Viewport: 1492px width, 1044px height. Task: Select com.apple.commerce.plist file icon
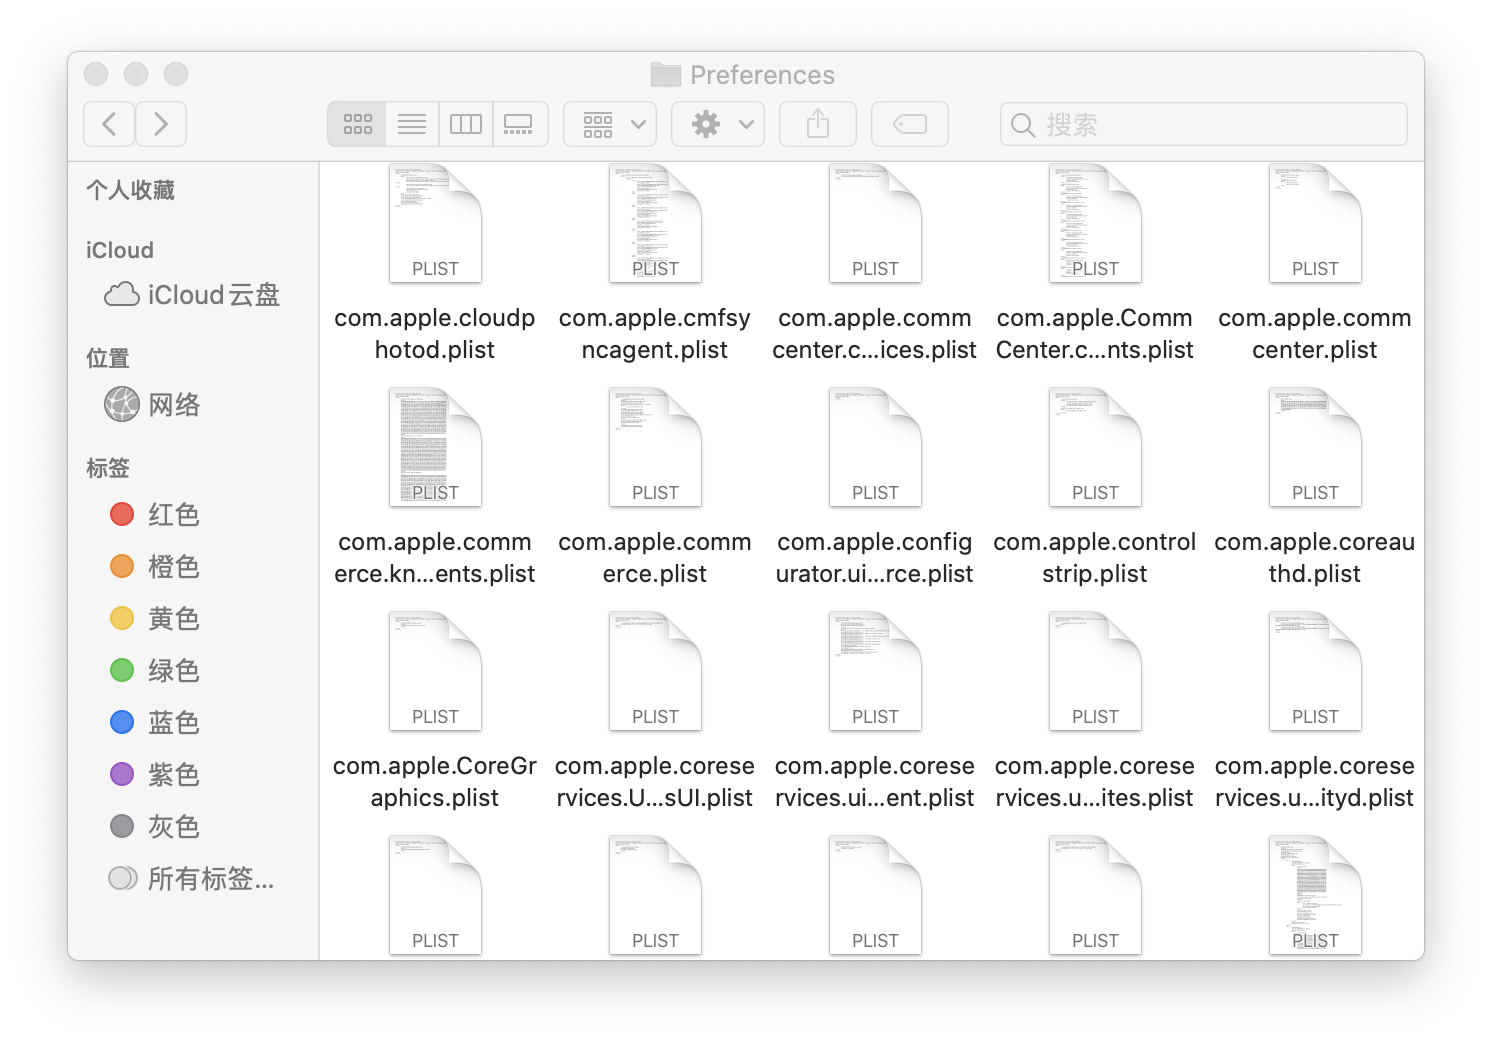click(x=655, y=448)
